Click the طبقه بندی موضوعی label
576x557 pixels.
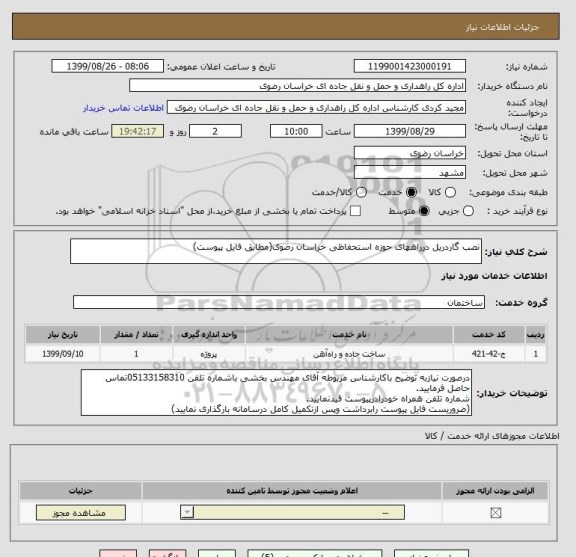(508, 192)
